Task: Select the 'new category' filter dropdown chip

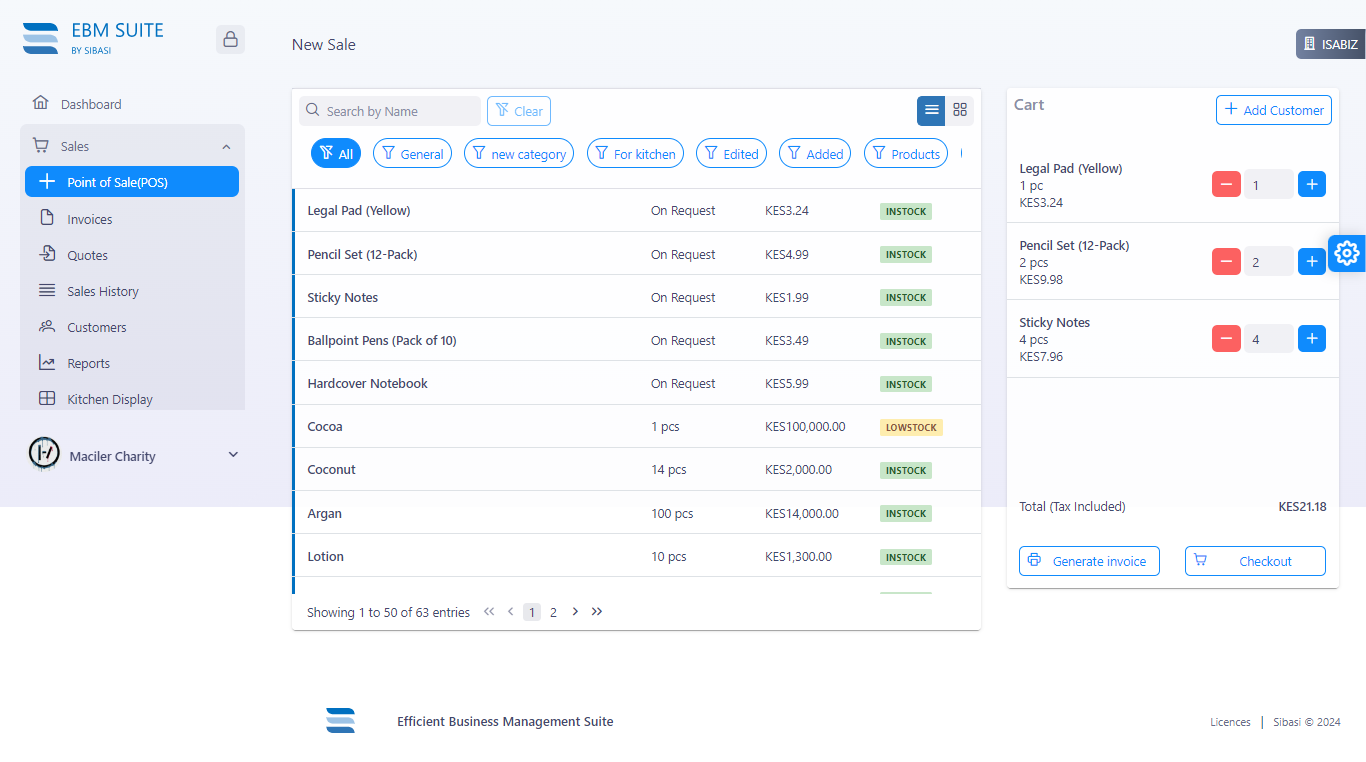Action: coord(518,153)
